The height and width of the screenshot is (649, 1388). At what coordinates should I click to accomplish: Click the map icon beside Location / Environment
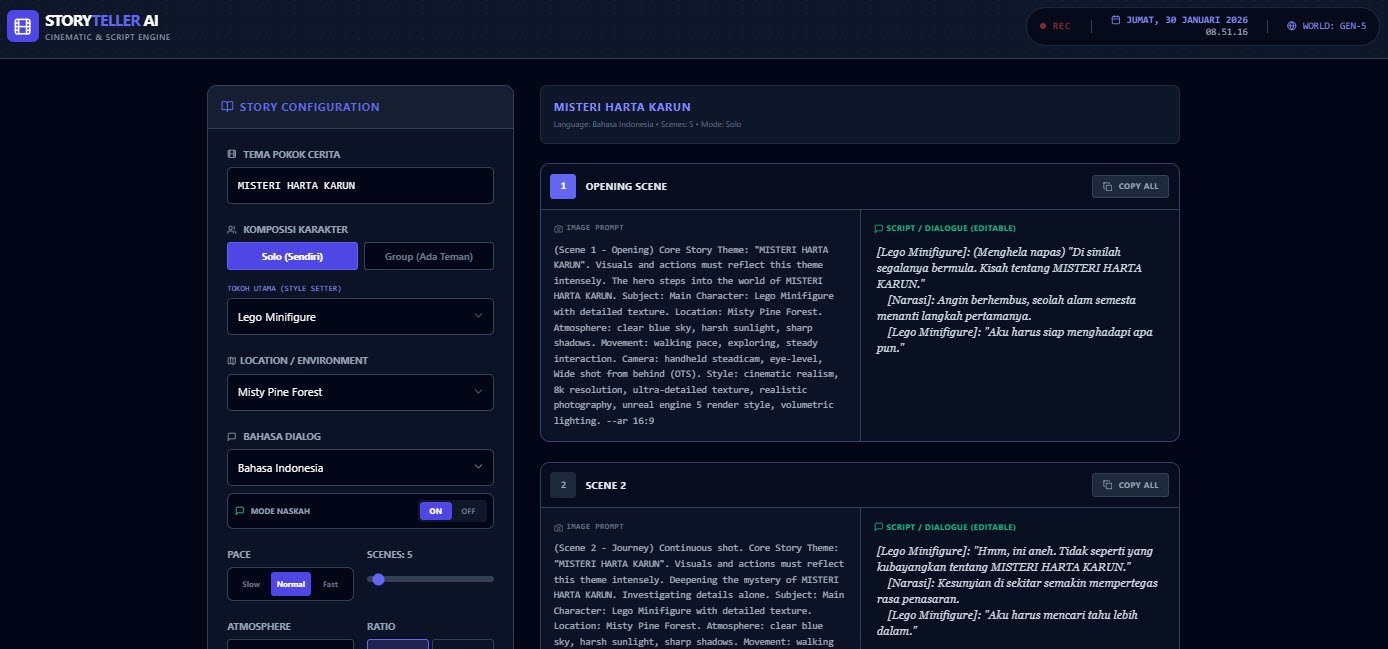tap(232, 360)
